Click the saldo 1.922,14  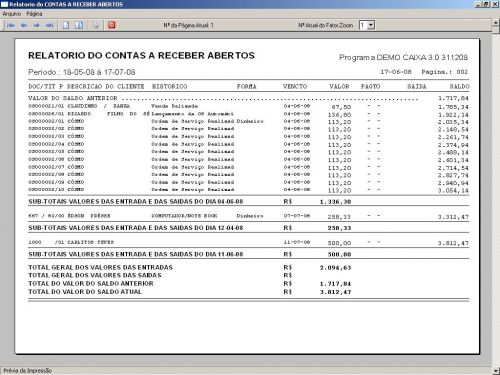coord(453,115)
